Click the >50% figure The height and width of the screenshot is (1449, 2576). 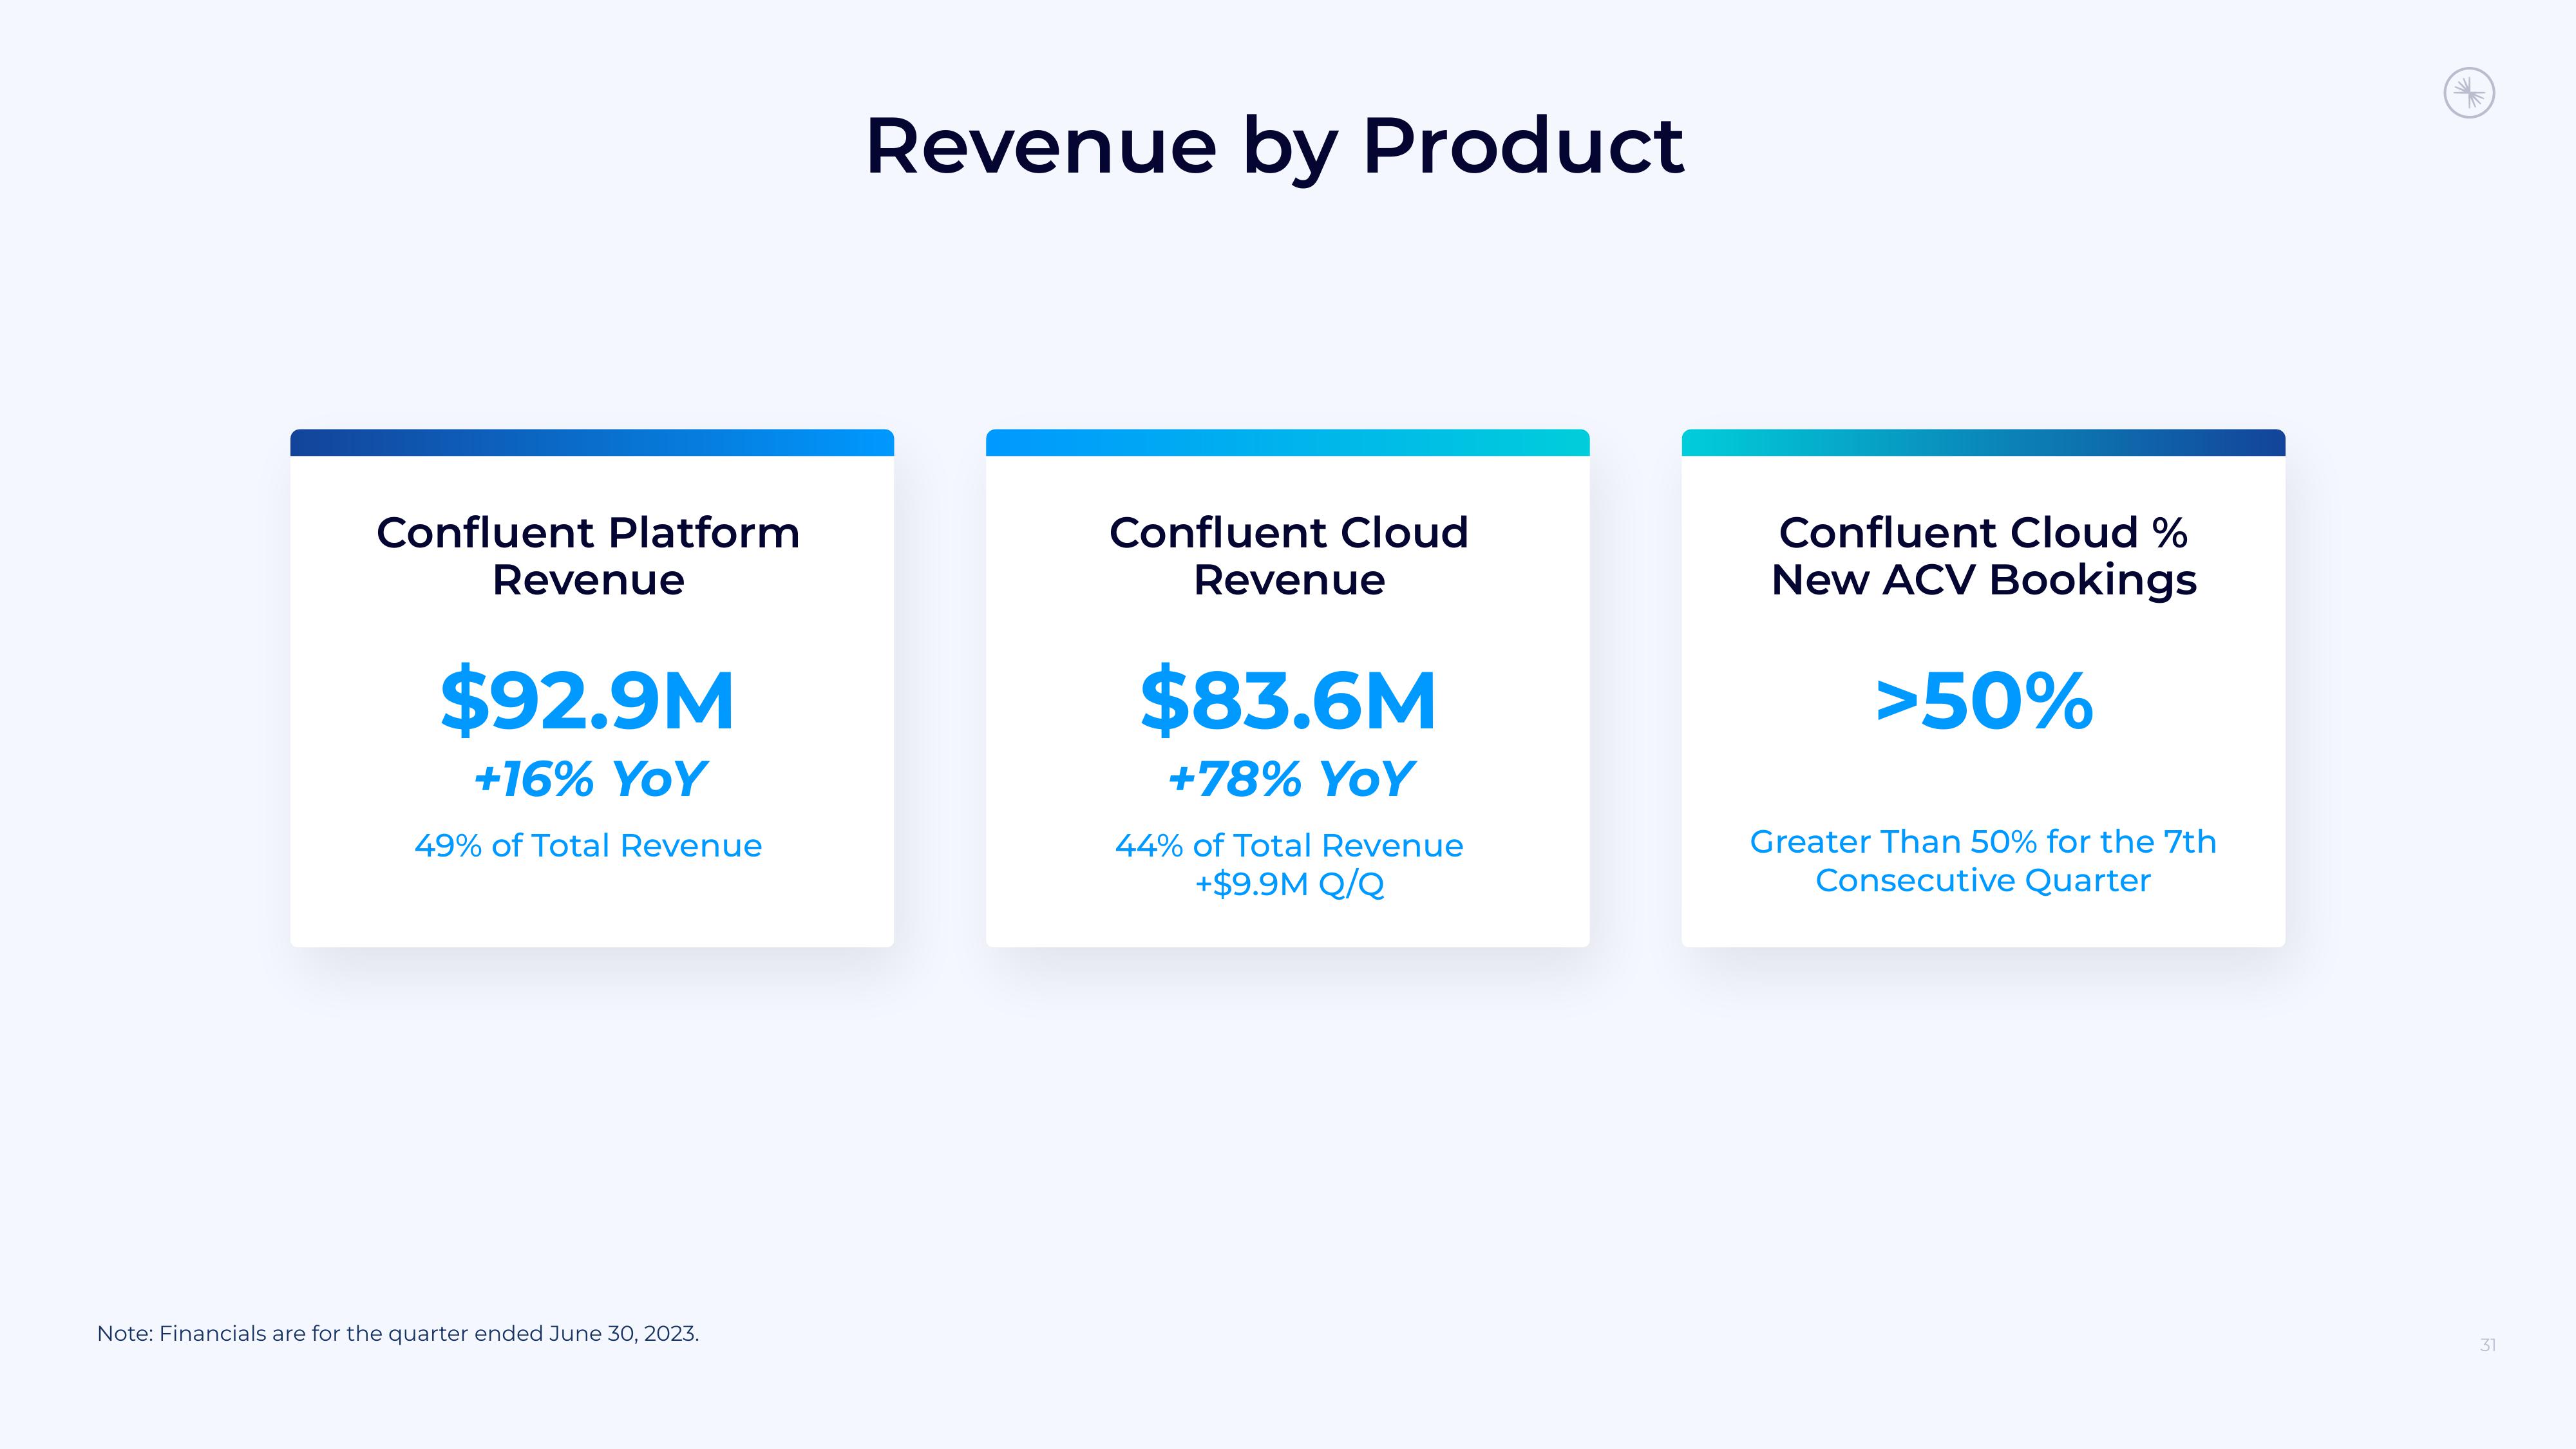tap(1984, 701)
